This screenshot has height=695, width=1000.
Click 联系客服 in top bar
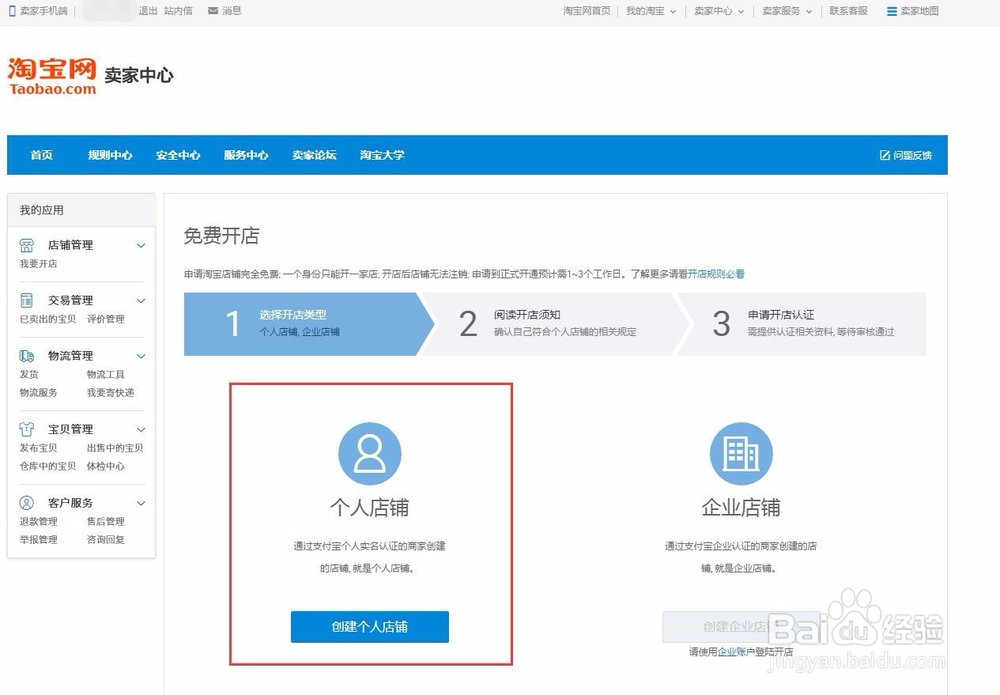pos(848,11)
